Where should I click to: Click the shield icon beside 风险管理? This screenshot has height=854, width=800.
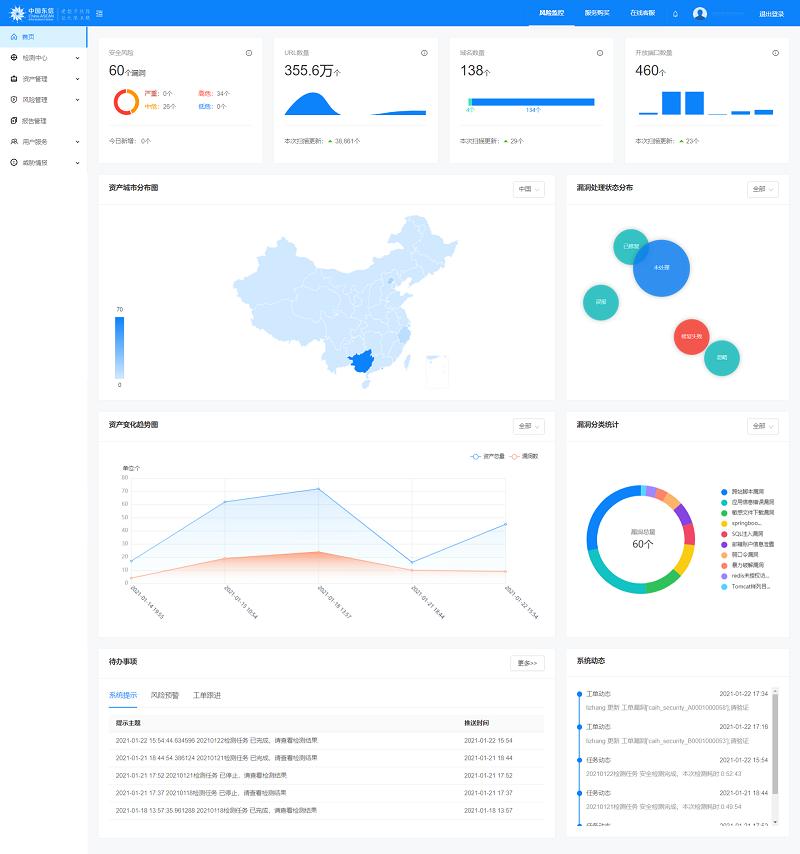pos(14,99)
